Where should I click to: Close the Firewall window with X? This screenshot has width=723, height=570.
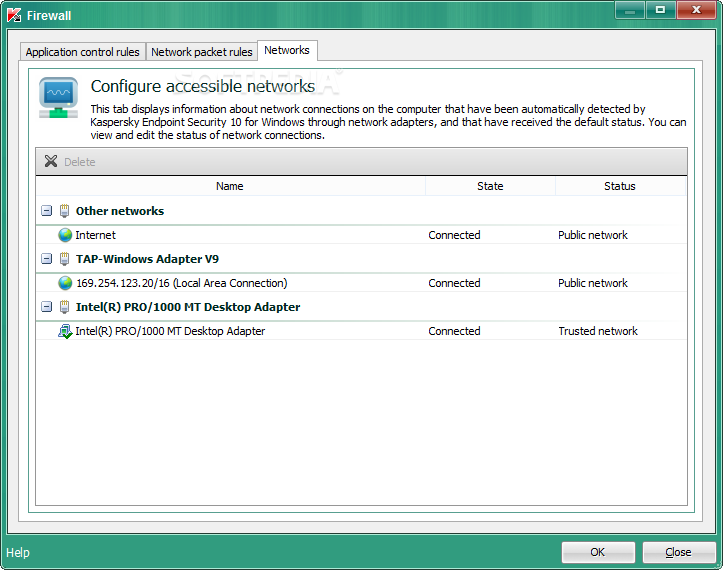(696, 10)
